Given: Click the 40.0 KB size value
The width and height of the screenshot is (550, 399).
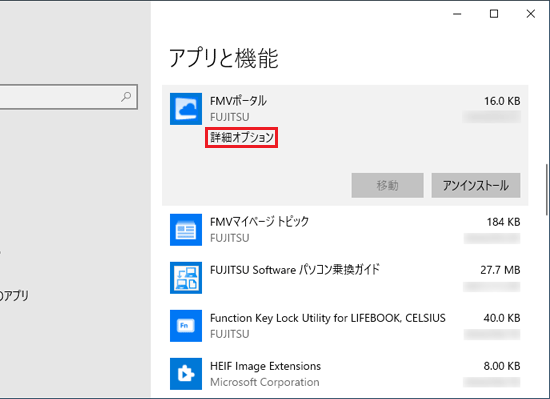Looking at the screenshot, I should click(x=502, y=318).
